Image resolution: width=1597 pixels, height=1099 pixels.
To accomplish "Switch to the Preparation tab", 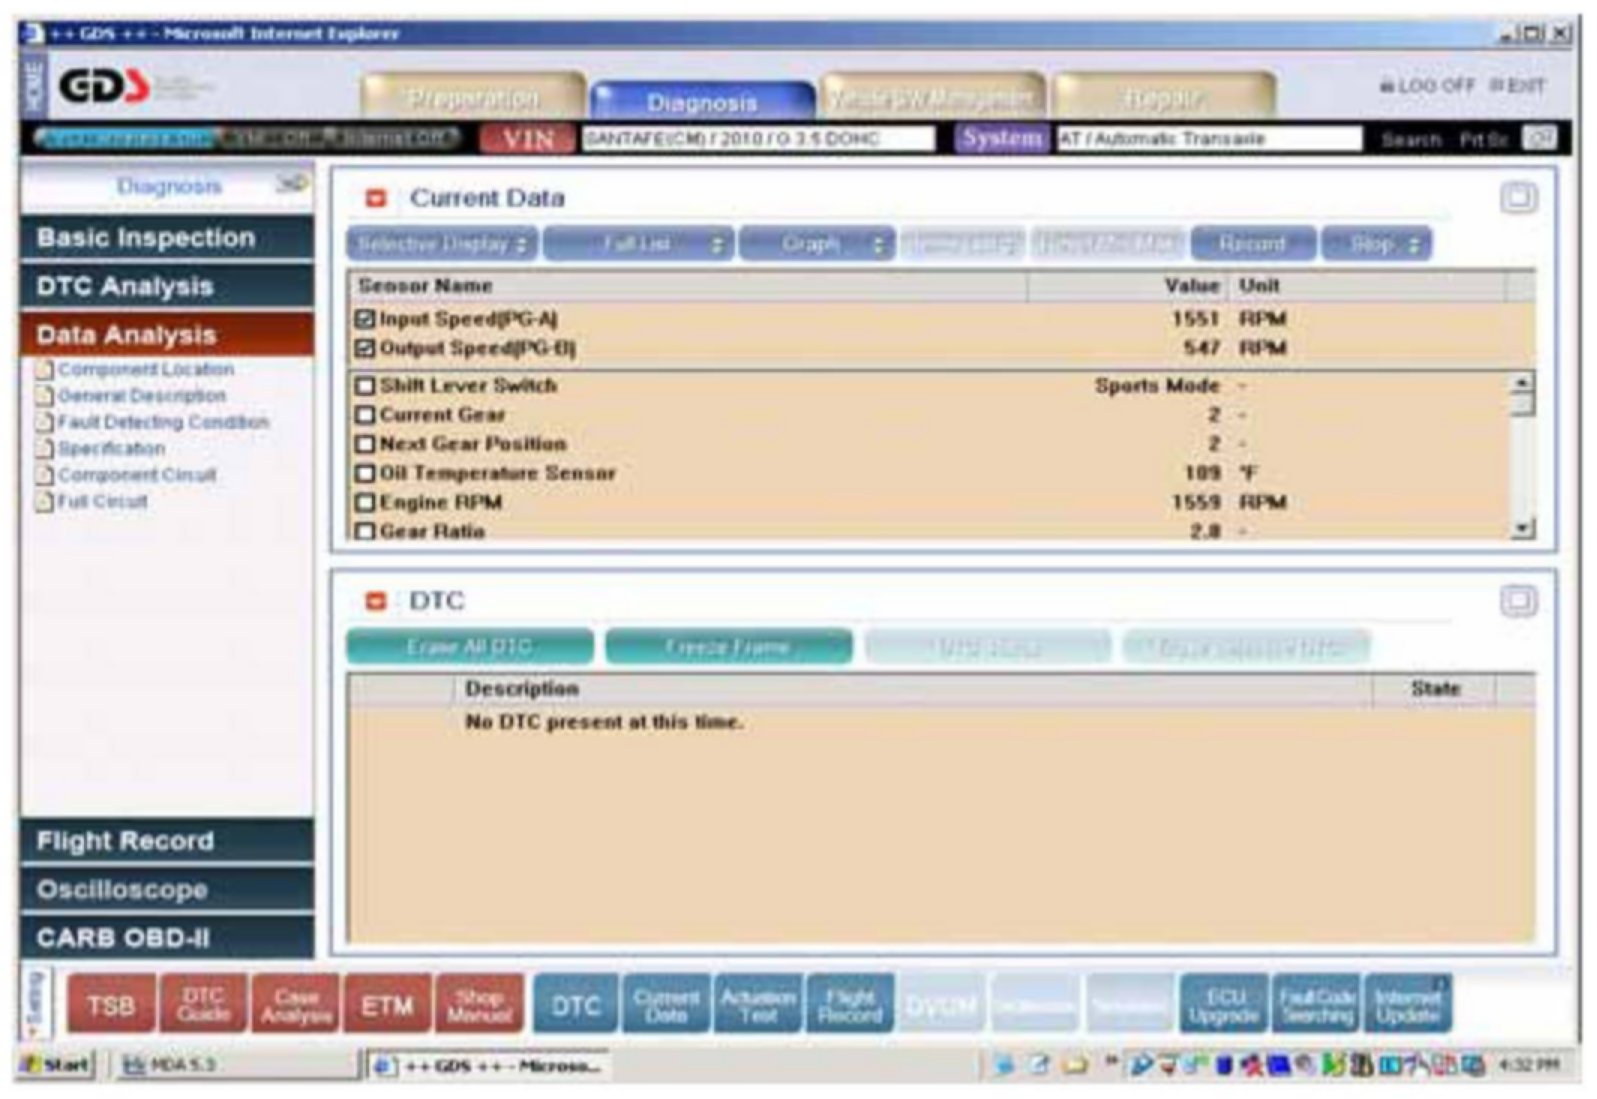I will pyautogui.click(x=472, y=99).
